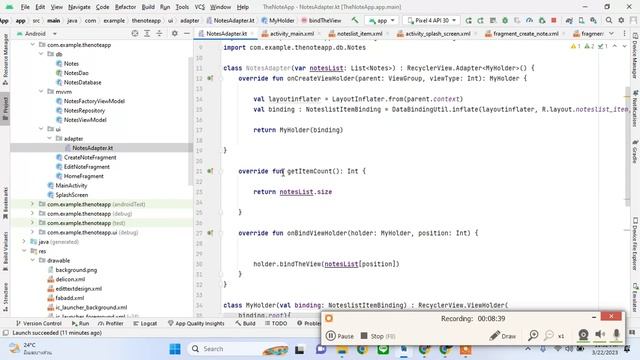
Task: Toggle microphone in recorder toolbar
Action: point(616,335)
